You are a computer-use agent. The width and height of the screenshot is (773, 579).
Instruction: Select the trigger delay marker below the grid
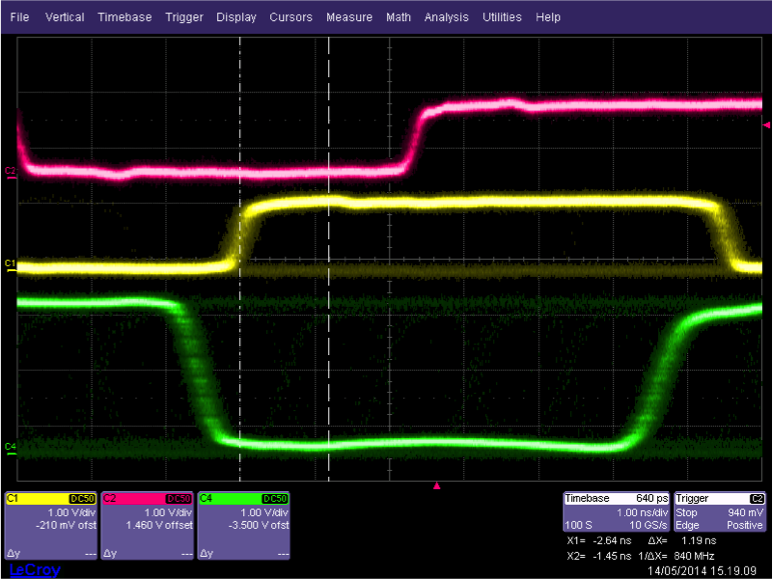436,486
